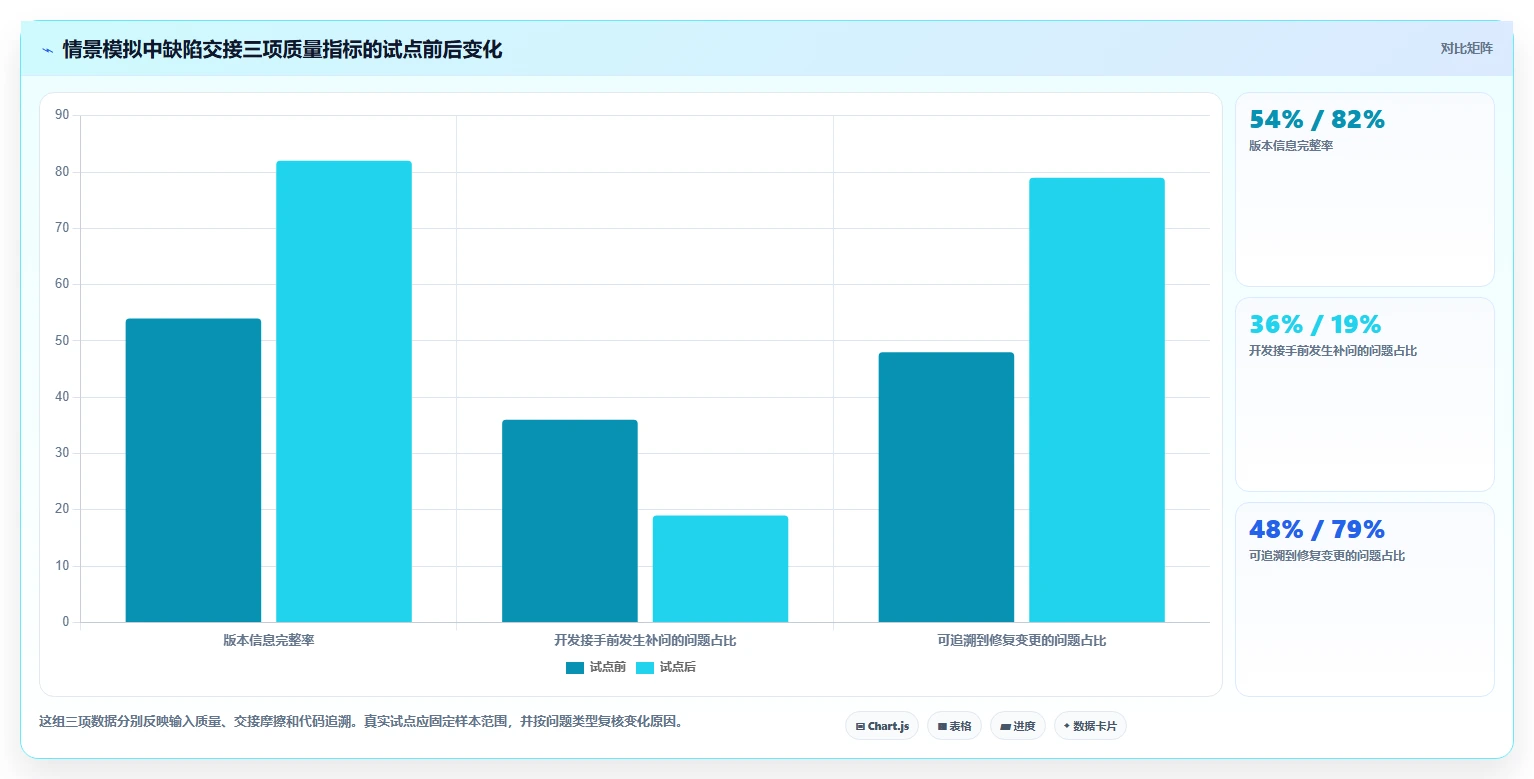
Task: Click the 试点前 bar for 版本信息完整率
Action: tap(193, 470)
